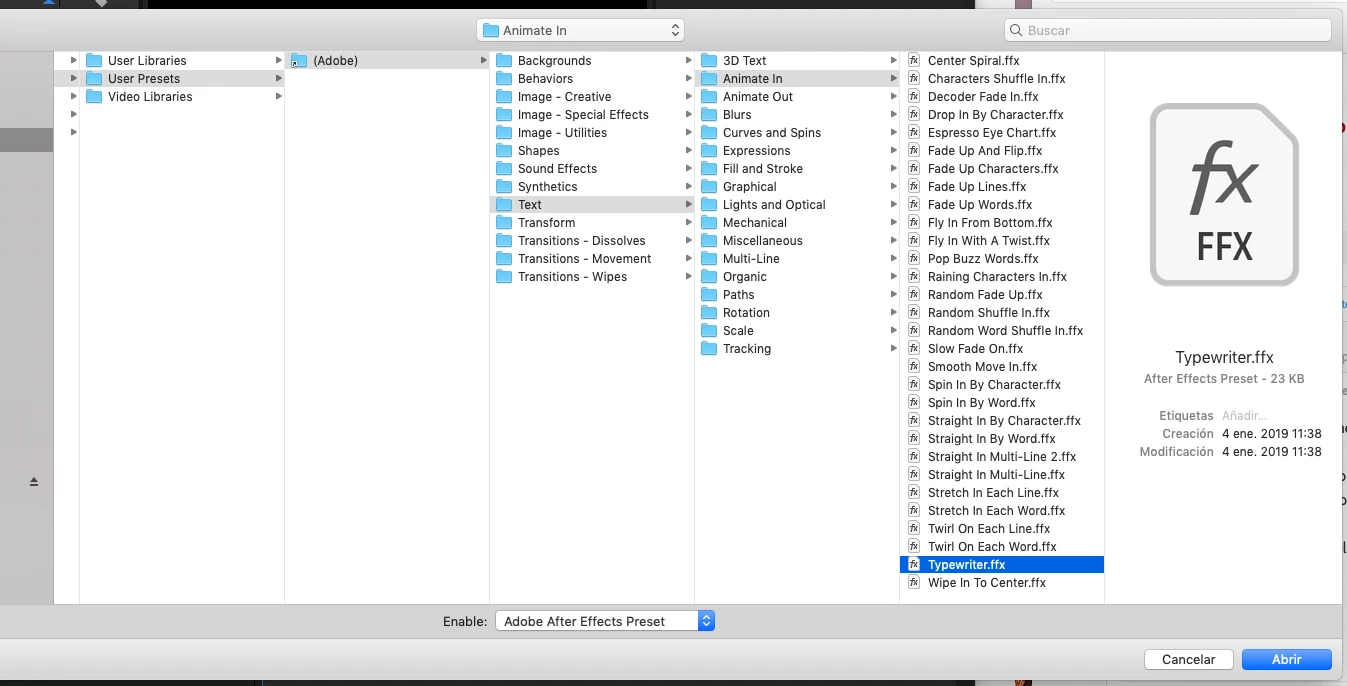Viewport: 1347px width, 686px height.
Task: Click the 3D Text folder icon
Action: [x=709, y=60]
